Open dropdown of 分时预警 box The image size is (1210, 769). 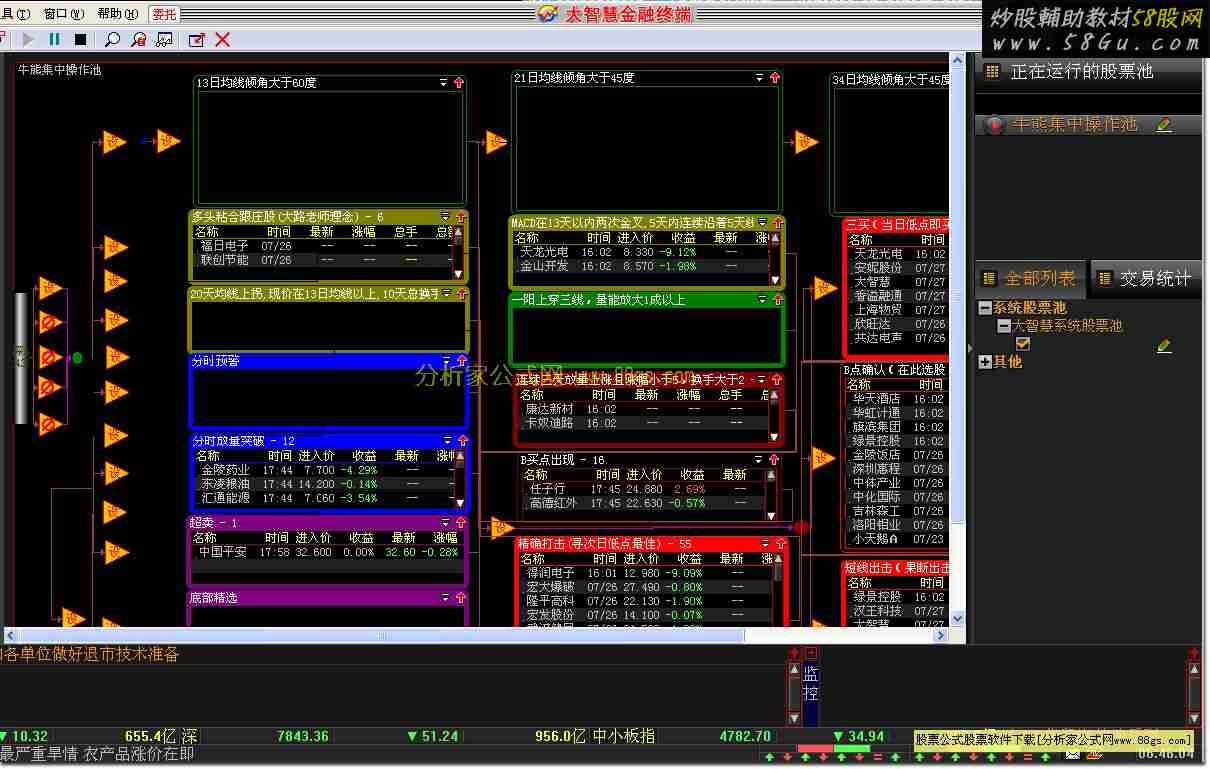(446, 361)
